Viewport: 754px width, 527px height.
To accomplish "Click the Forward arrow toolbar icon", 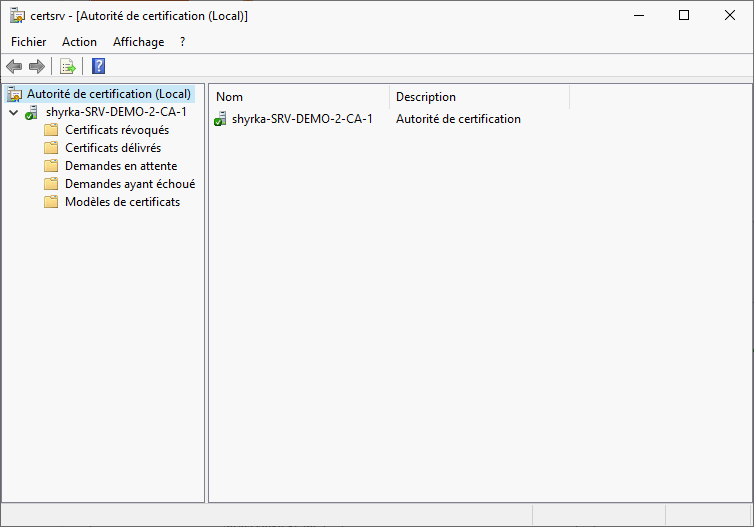I will [37, 67].
